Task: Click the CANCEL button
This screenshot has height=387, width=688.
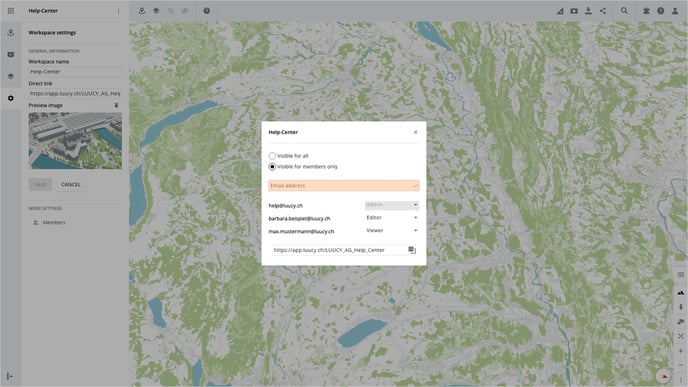Action: [71, 185]
